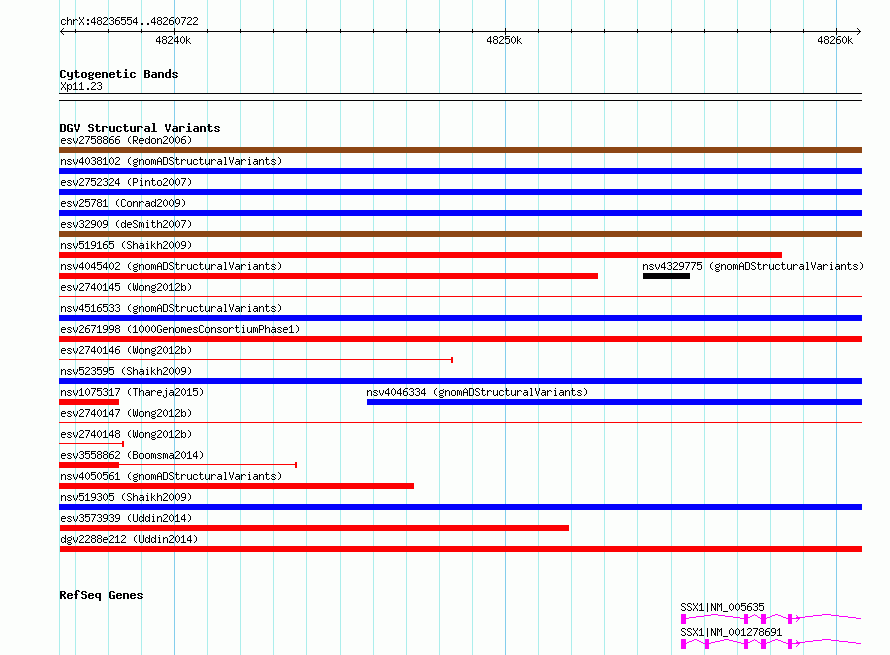Image resolution: width=890 pixels, height=655 pixels.
Task: Click the RefSeq Genes track title
Action: coord(101,595)
